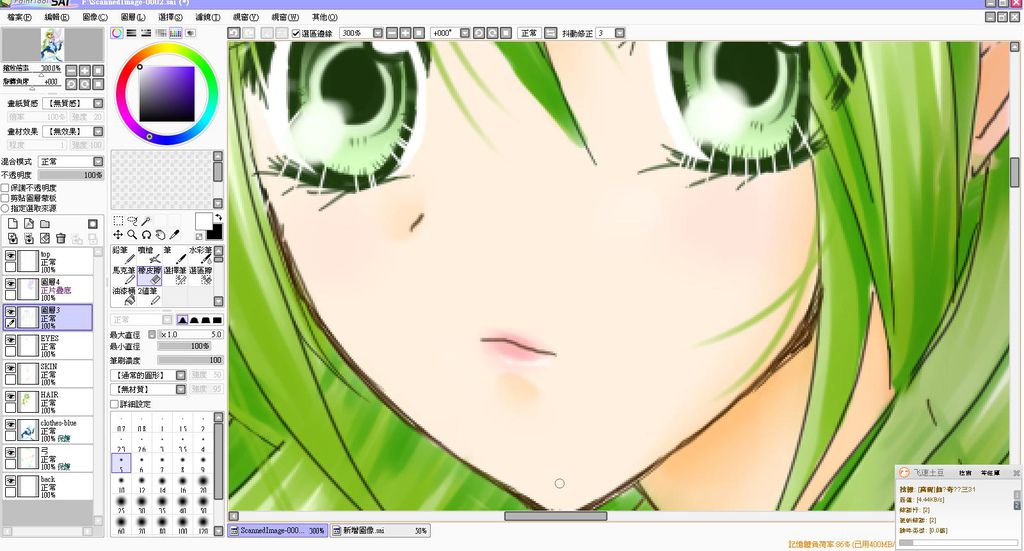Switch to the 新增圖像.sai document tab
Image resolution: width=1024 pixels, height=551 pixels.
pyautogui.click(x=379, y=531)
